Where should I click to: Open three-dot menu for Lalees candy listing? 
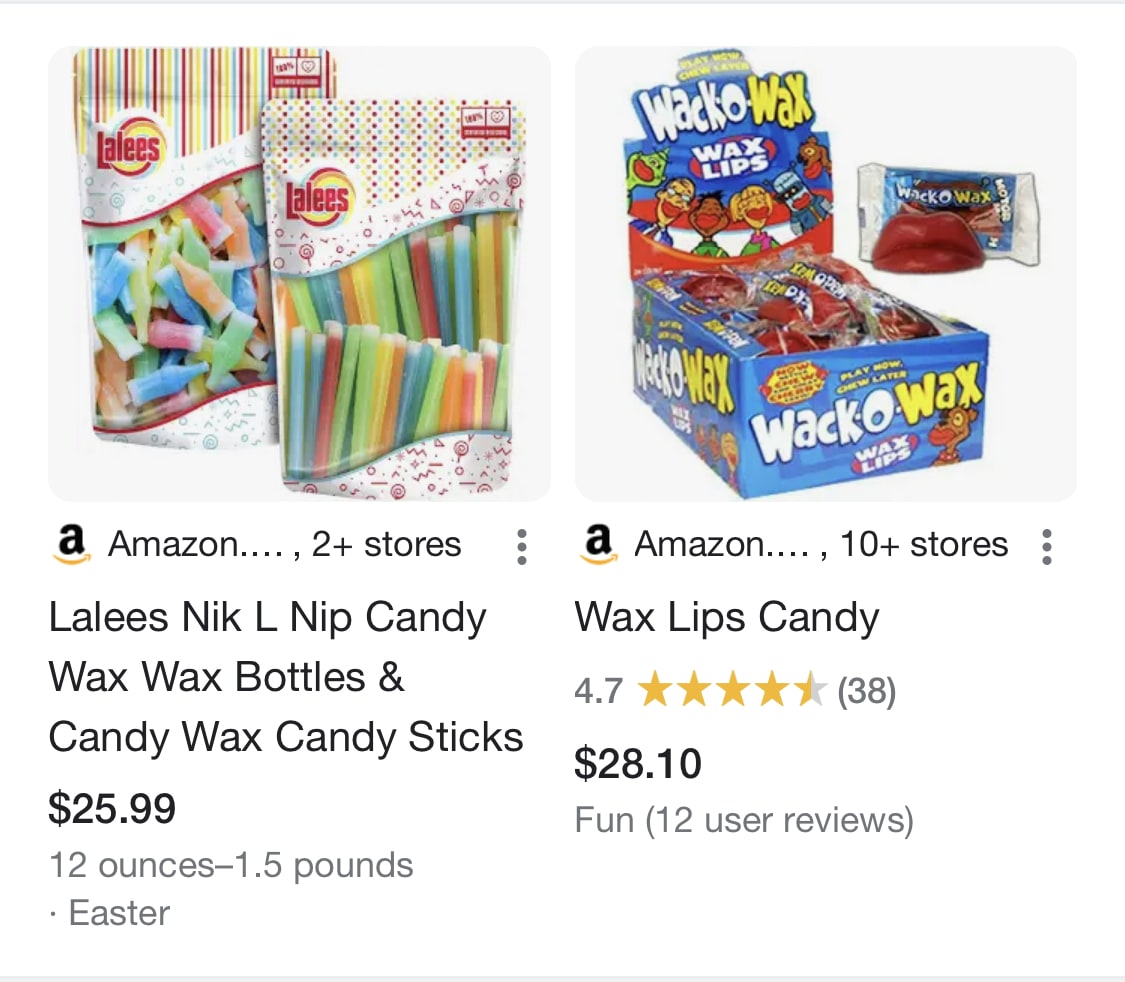[x=521, y=547]
